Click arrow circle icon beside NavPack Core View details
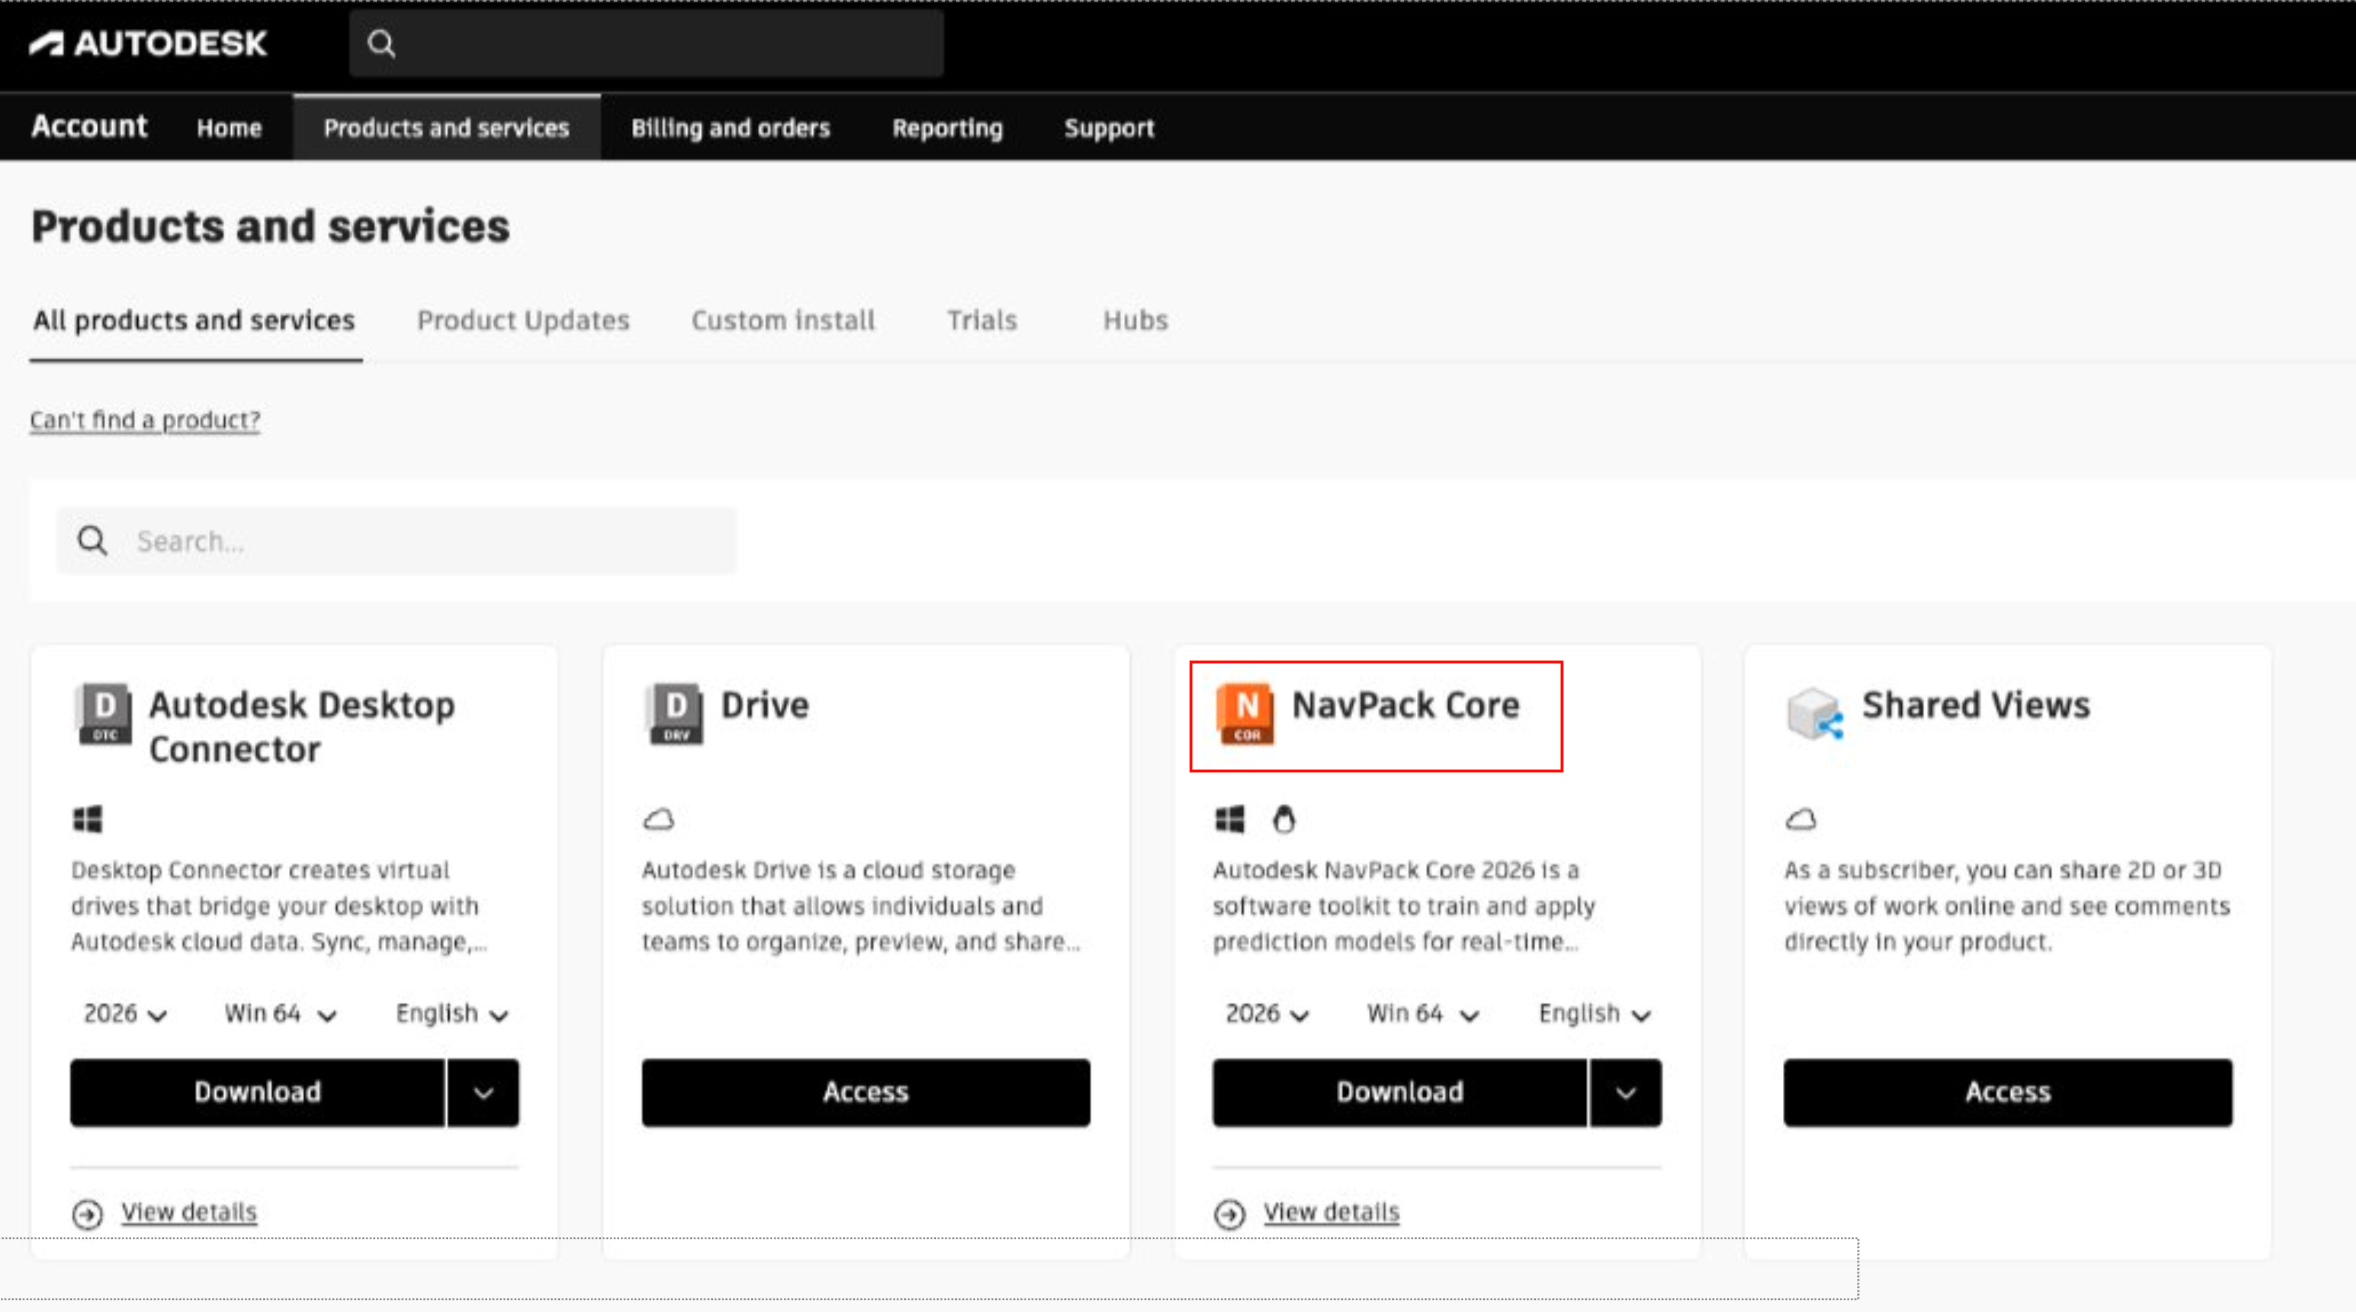Image resolution: width=2356 pixels, height=1312 pixels. point(1229,1214)
